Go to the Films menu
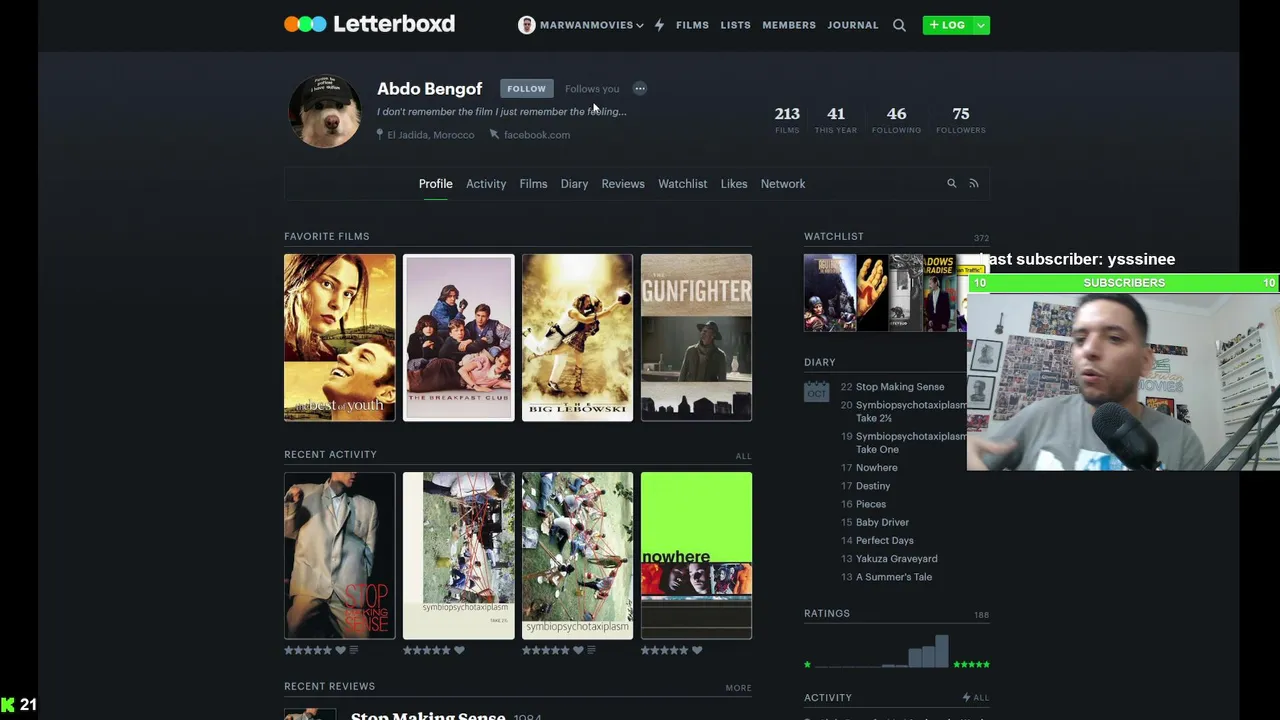Image resolution: width=1280 pixels, height=720 pixels. 692,25
